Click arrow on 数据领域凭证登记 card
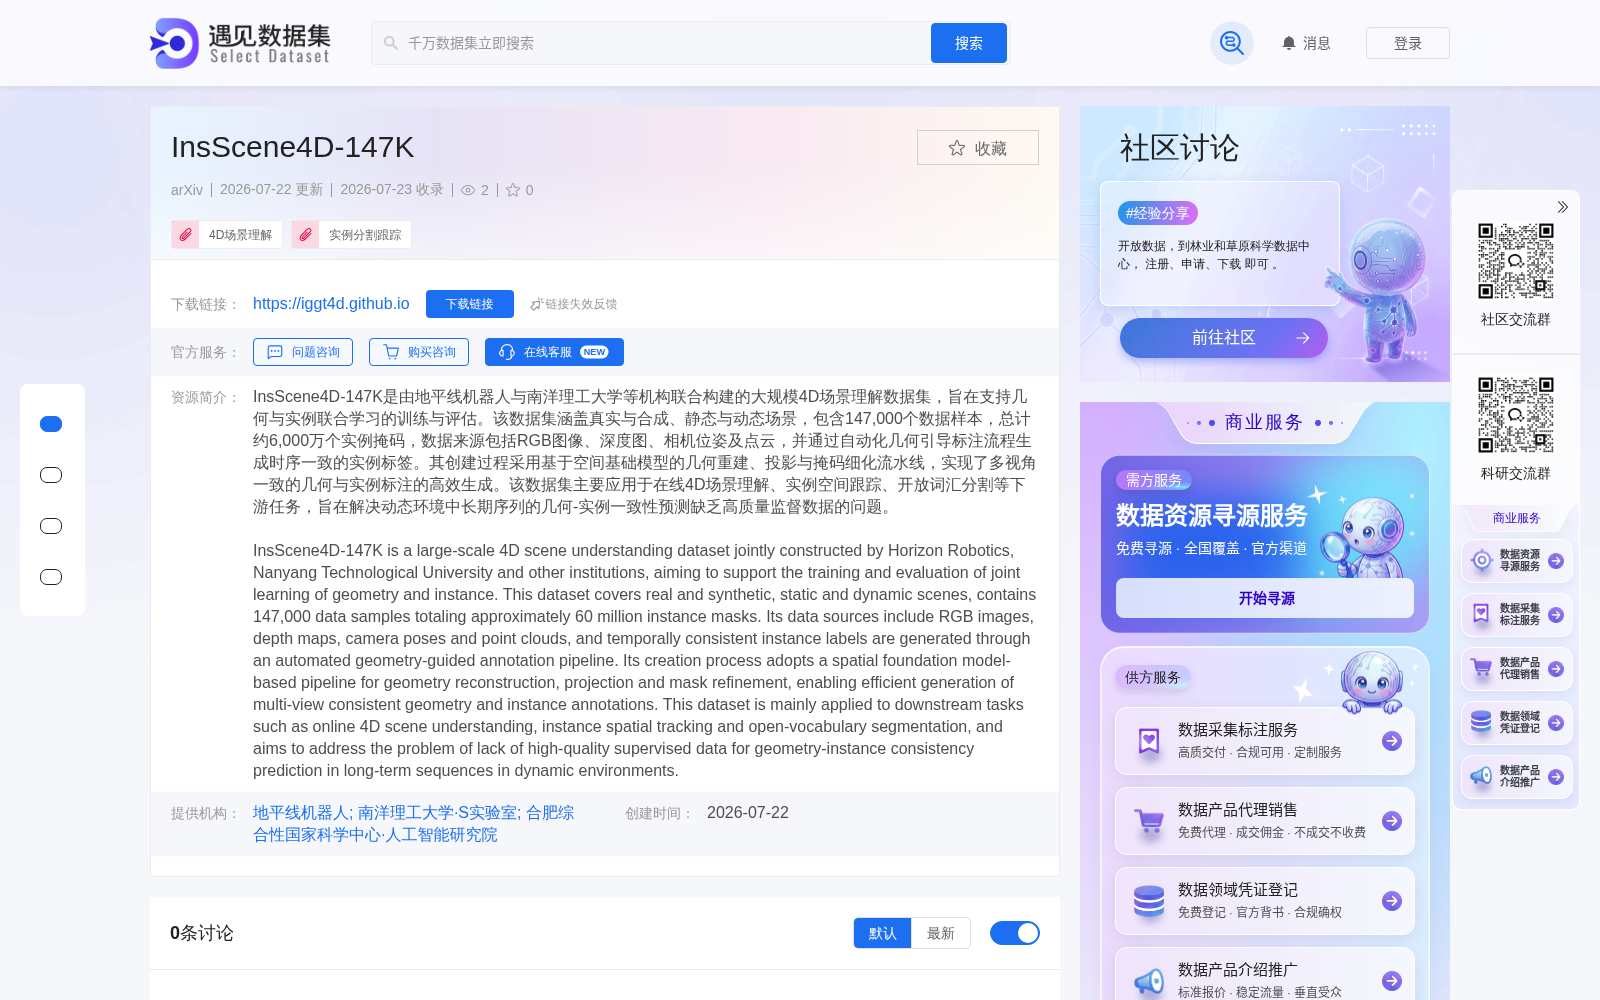Screen dimensions: 1600x1000 (1392, 901)
